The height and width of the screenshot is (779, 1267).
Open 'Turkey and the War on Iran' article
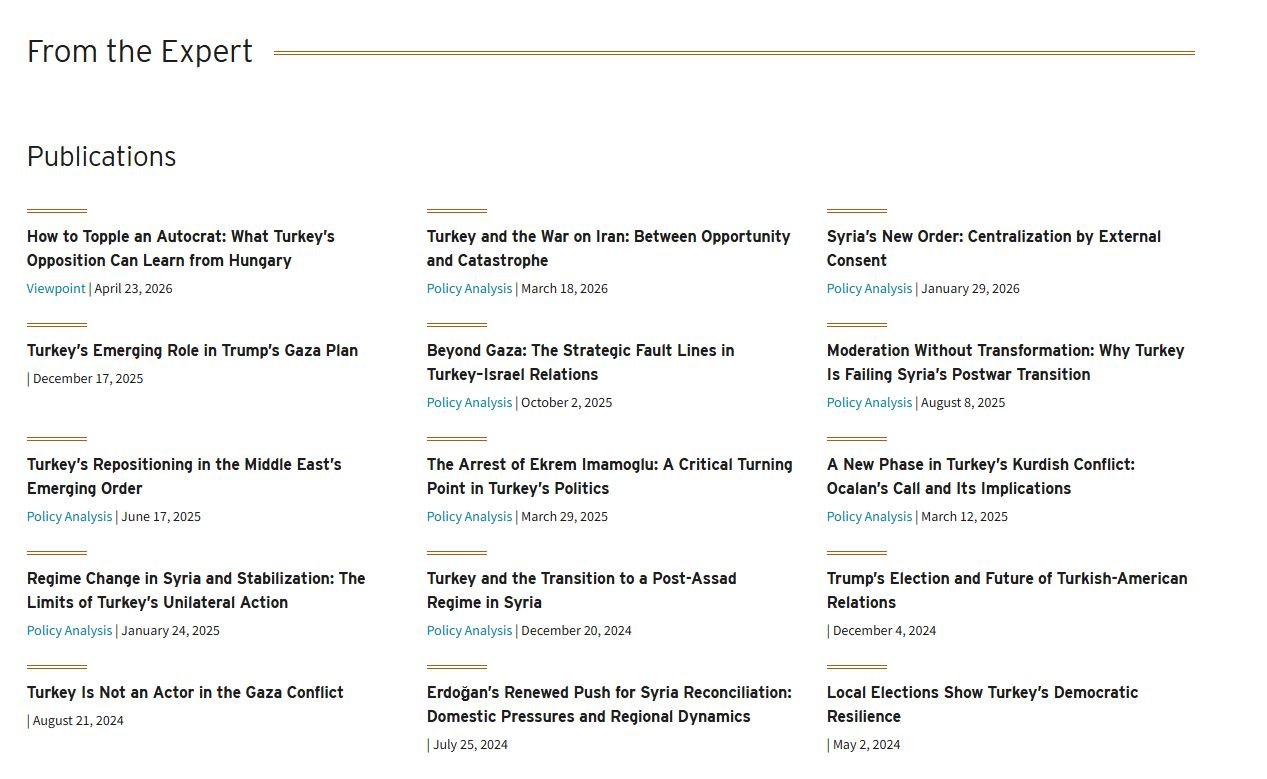coord(608,248)
